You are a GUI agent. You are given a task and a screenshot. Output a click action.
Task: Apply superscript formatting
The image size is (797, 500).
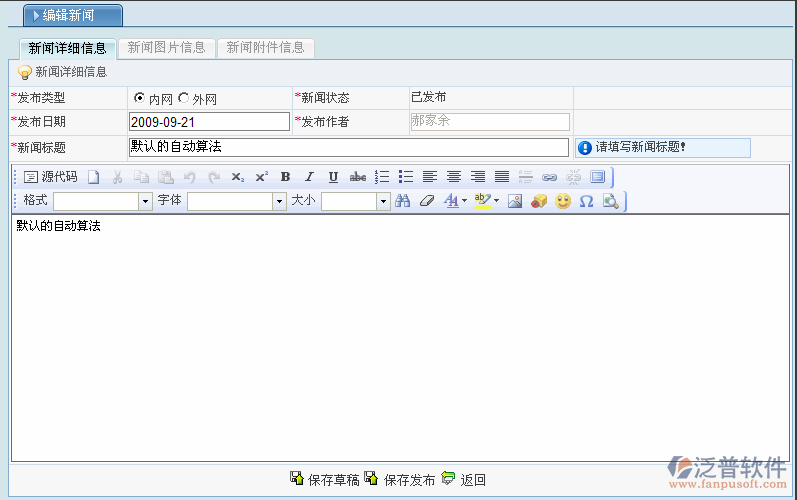pos(261,177)
